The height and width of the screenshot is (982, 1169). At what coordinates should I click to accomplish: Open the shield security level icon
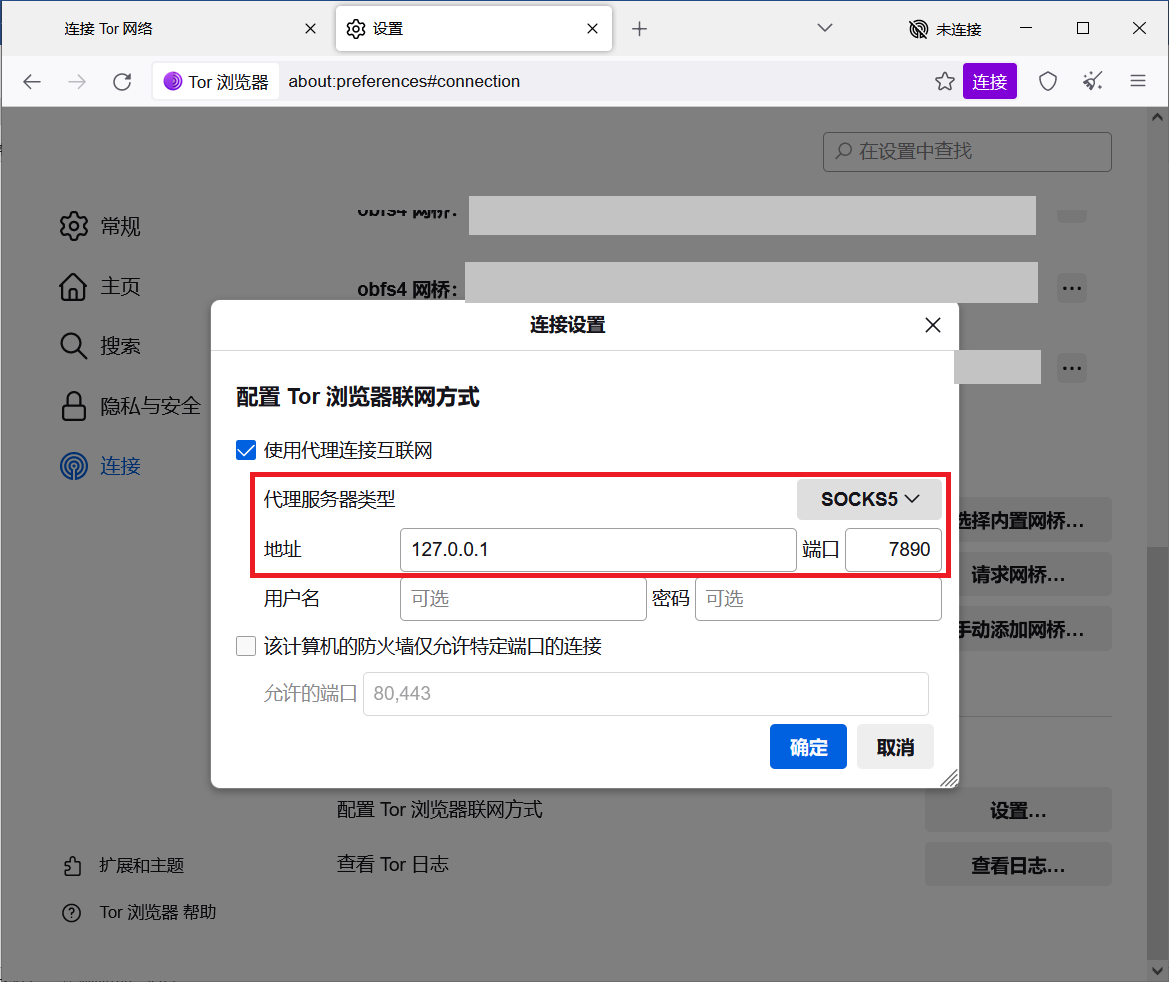tap(1047, 81)
